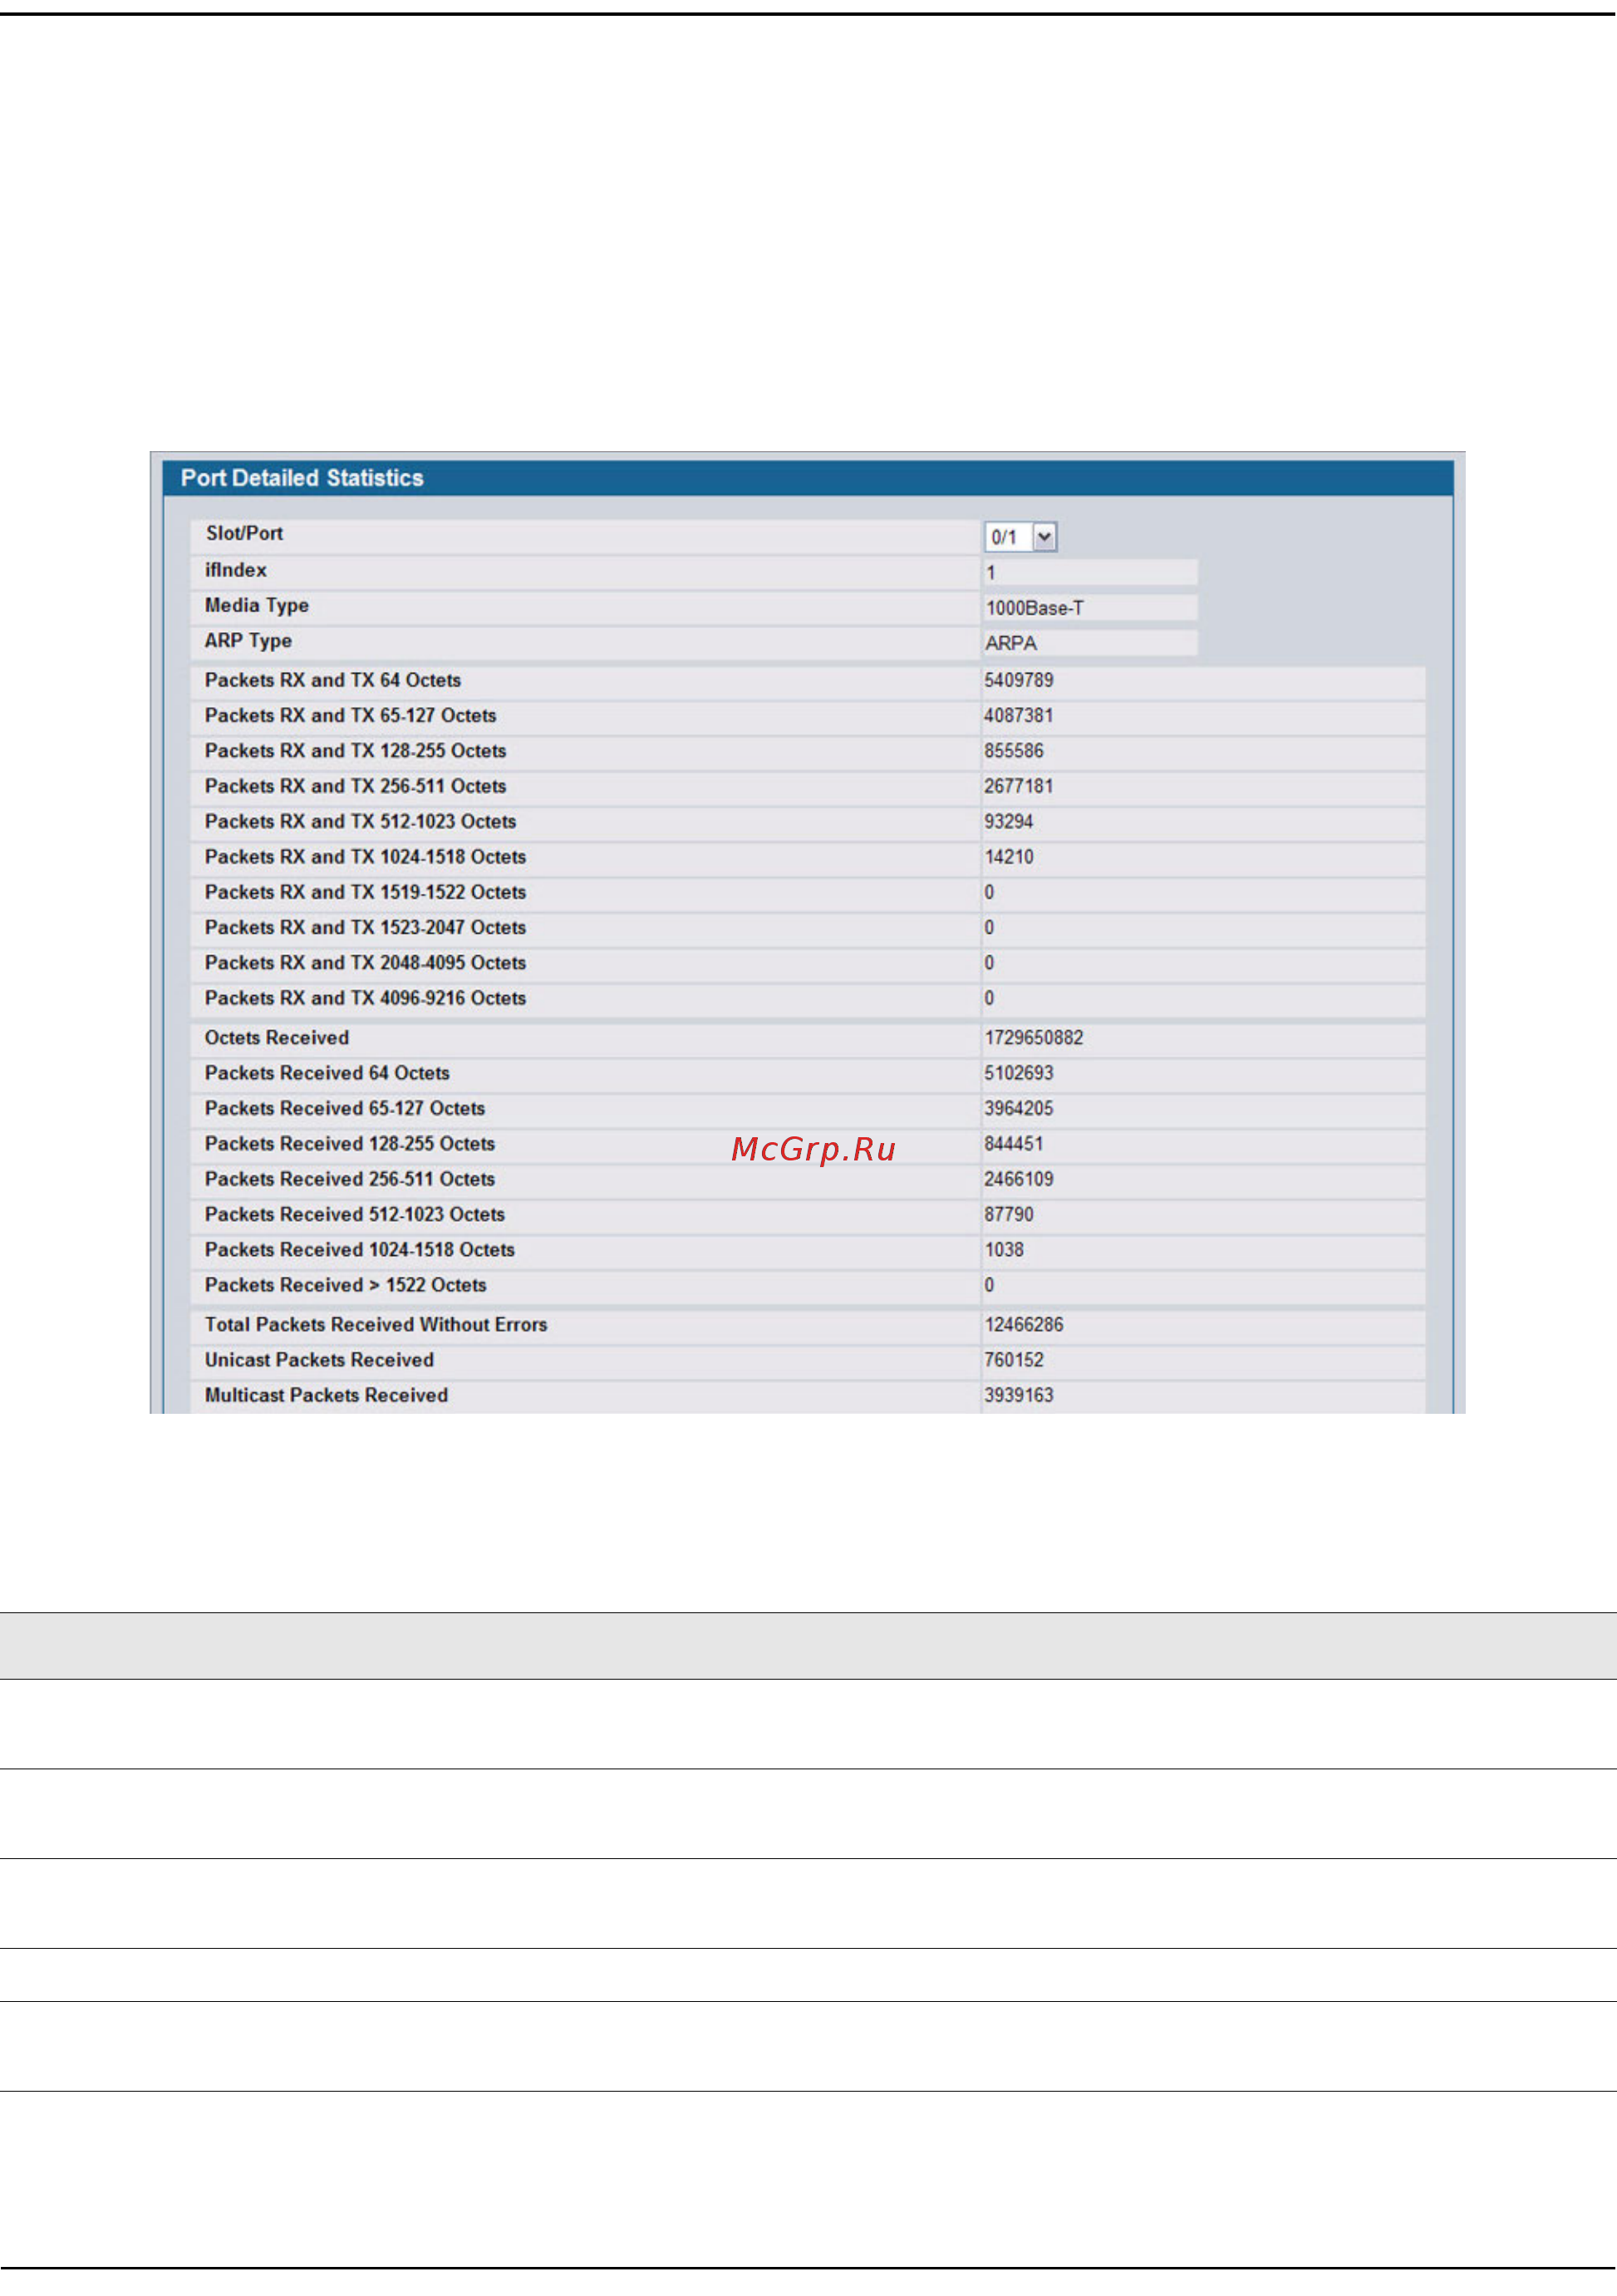
Task: Click the value 3939163
Action: pyautogui.click(x=1018, y=1395)
